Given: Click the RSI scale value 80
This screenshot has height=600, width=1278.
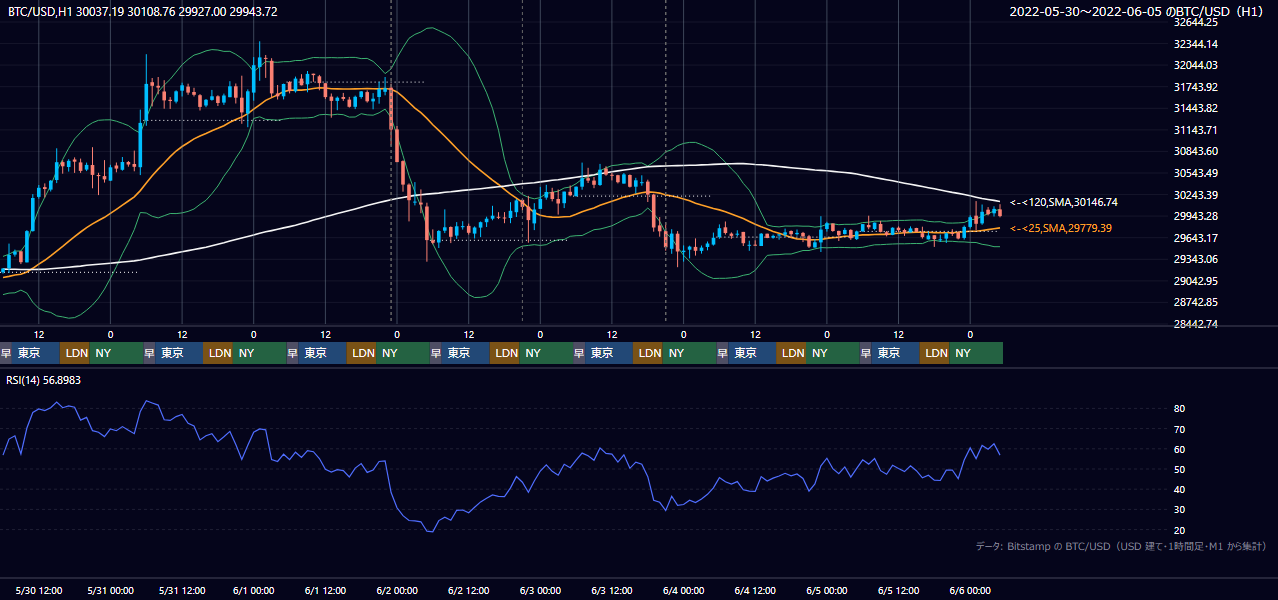Looking at the screenshot, I should coord(1179,409).
